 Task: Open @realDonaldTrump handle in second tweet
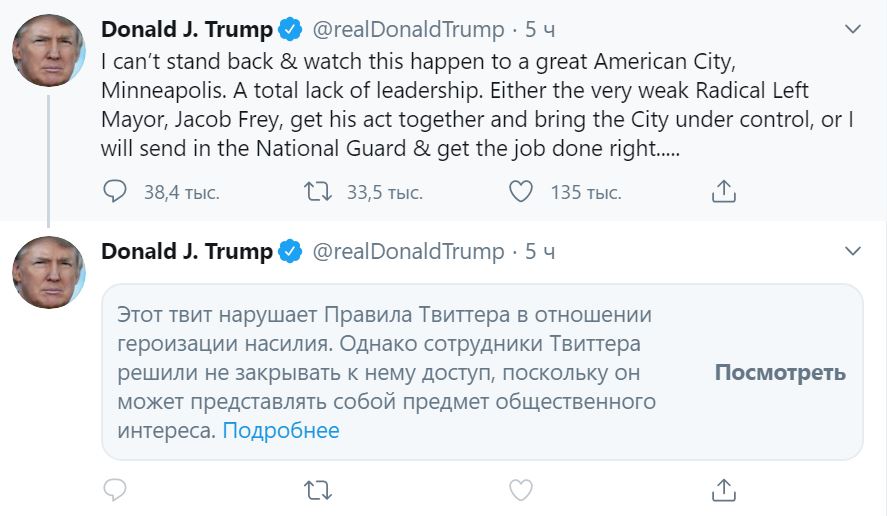click(408, 251)
